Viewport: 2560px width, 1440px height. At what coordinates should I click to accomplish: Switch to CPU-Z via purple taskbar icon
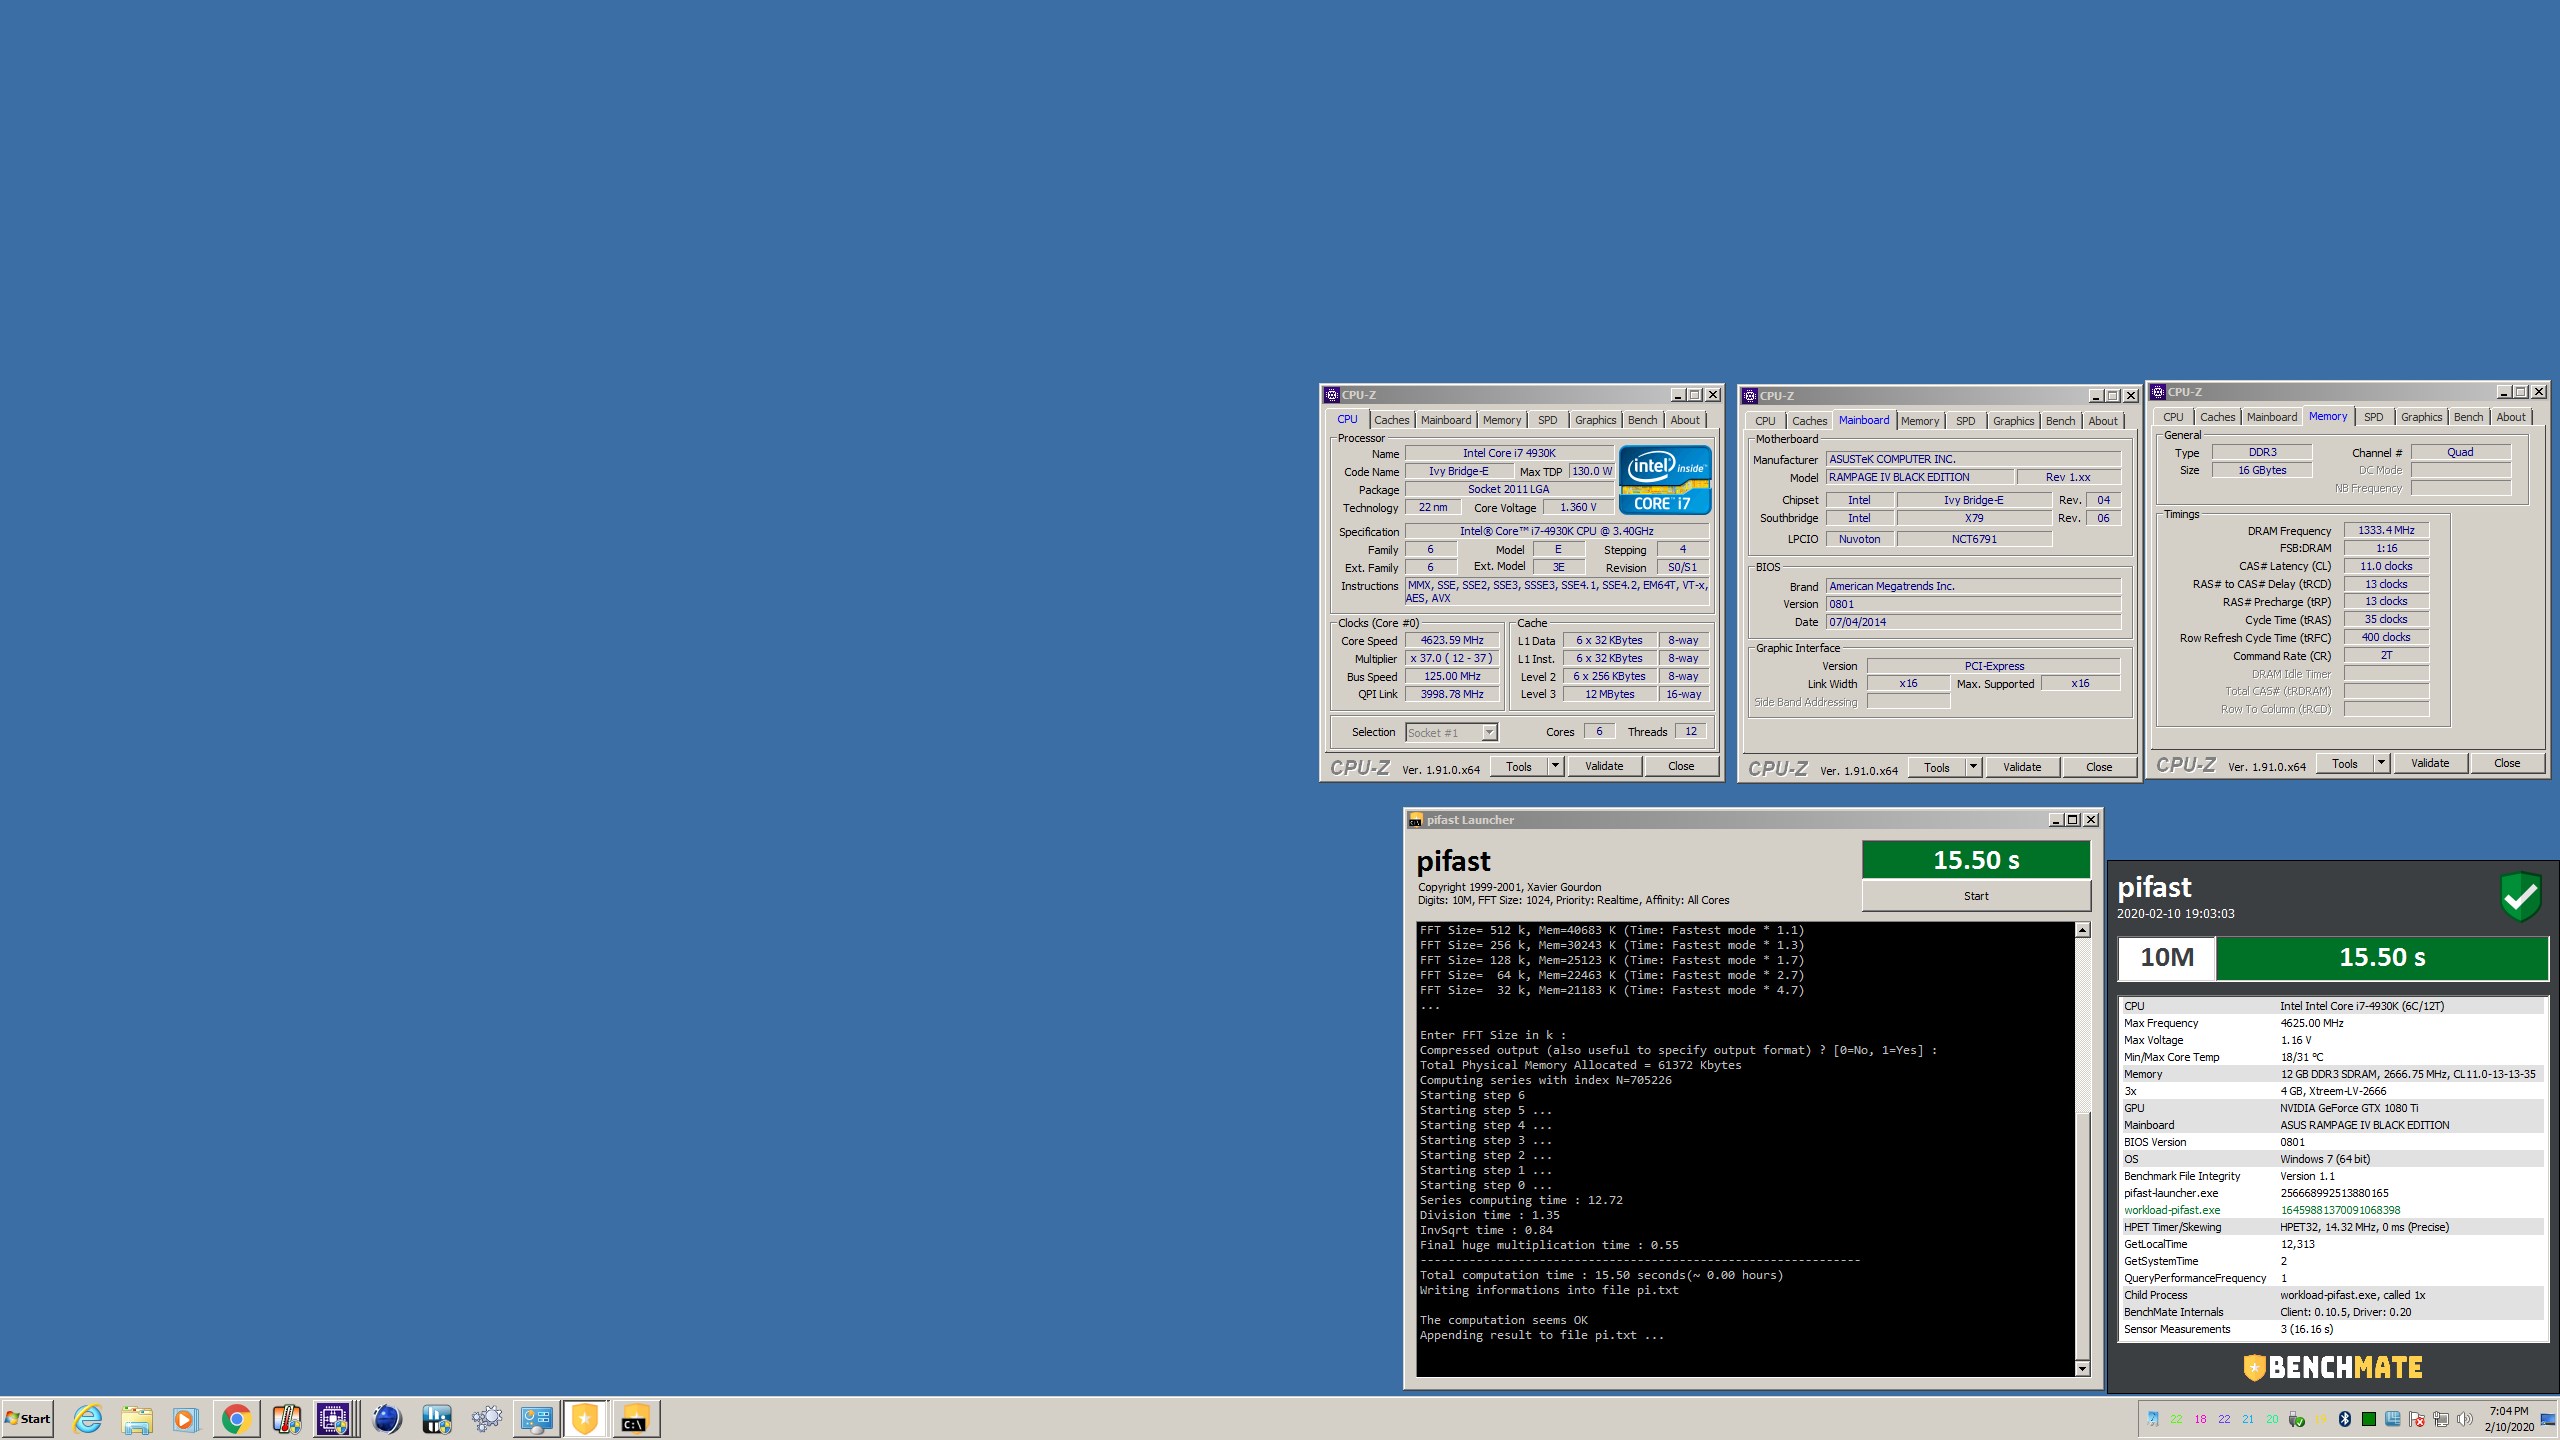pos(334,1418)
